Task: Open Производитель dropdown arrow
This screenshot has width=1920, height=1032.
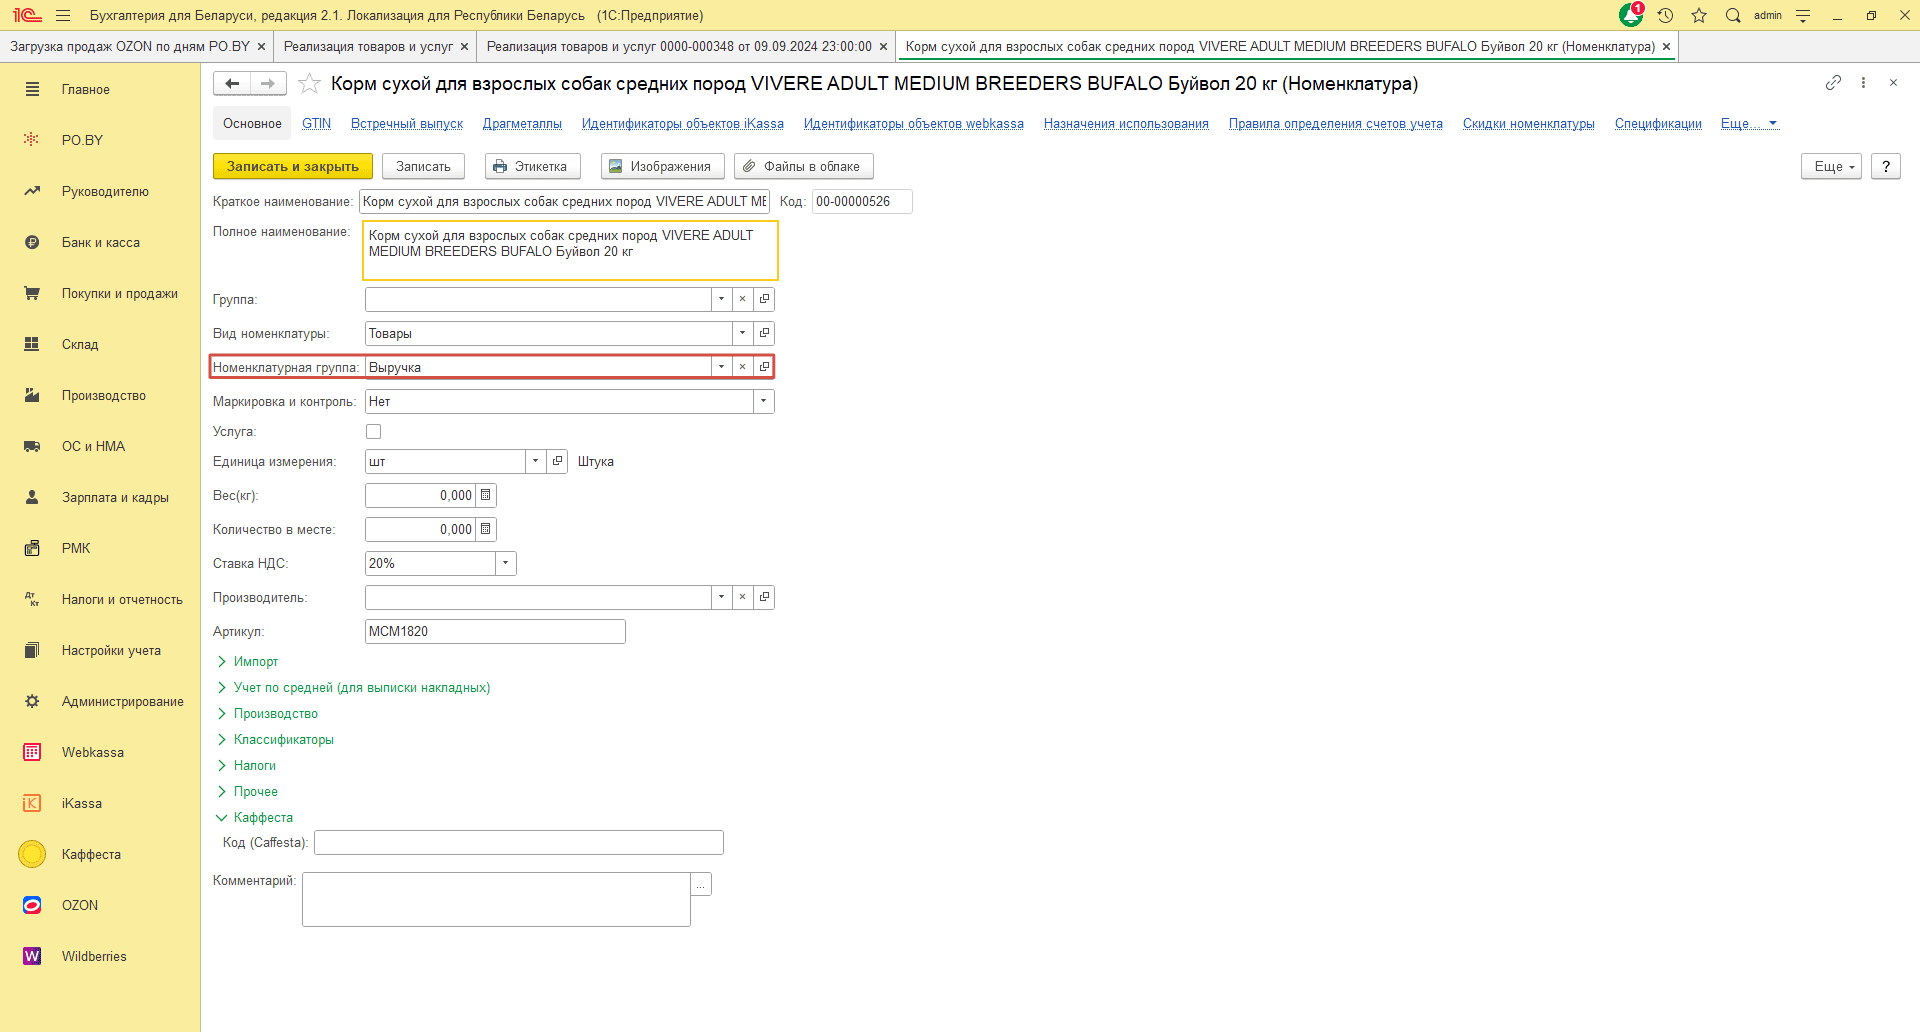Action: pyautogui.click(x=721, y=597)
